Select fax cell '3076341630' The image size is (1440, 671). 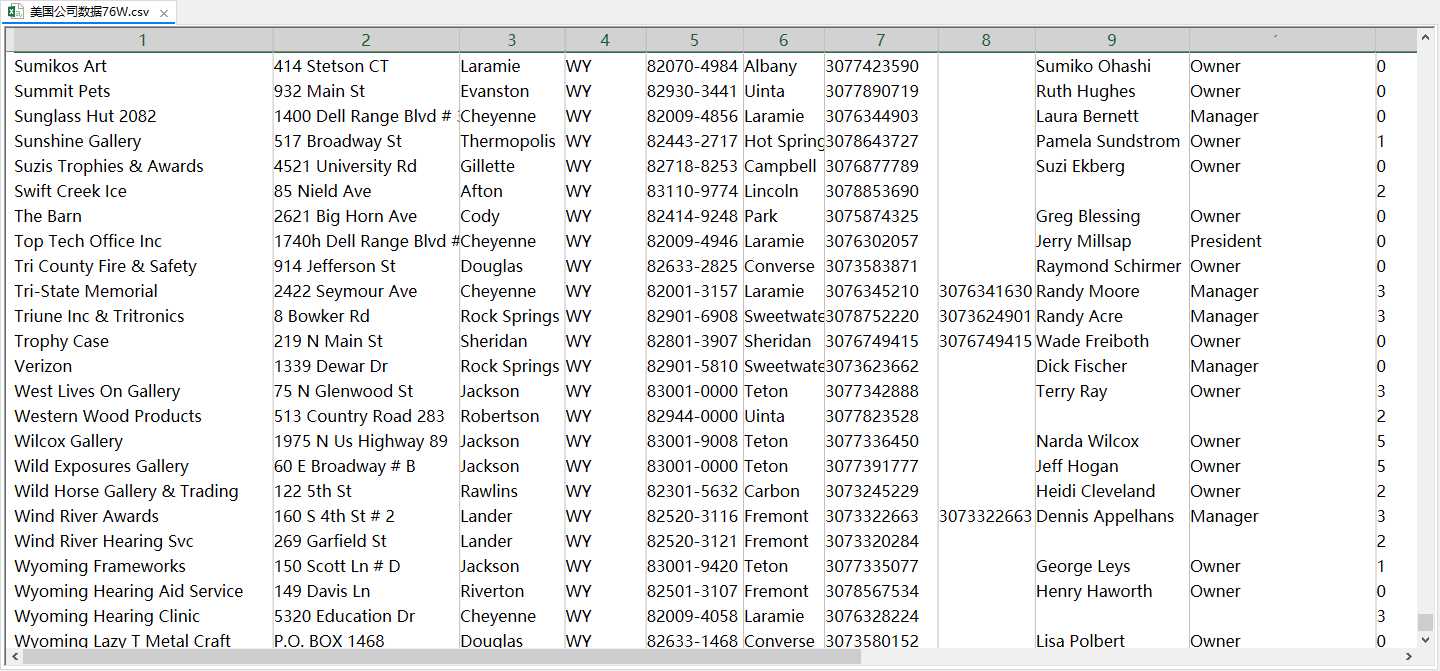[x=986, y=291]
